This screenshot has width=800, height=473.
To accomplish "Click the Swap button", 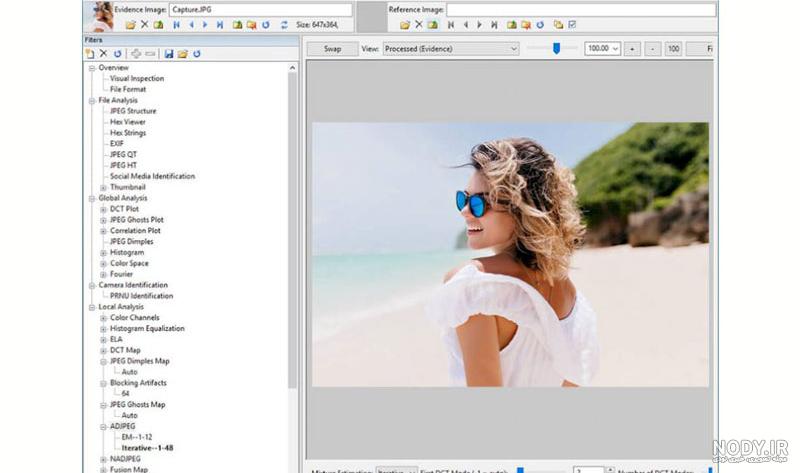I will [332, 48].
